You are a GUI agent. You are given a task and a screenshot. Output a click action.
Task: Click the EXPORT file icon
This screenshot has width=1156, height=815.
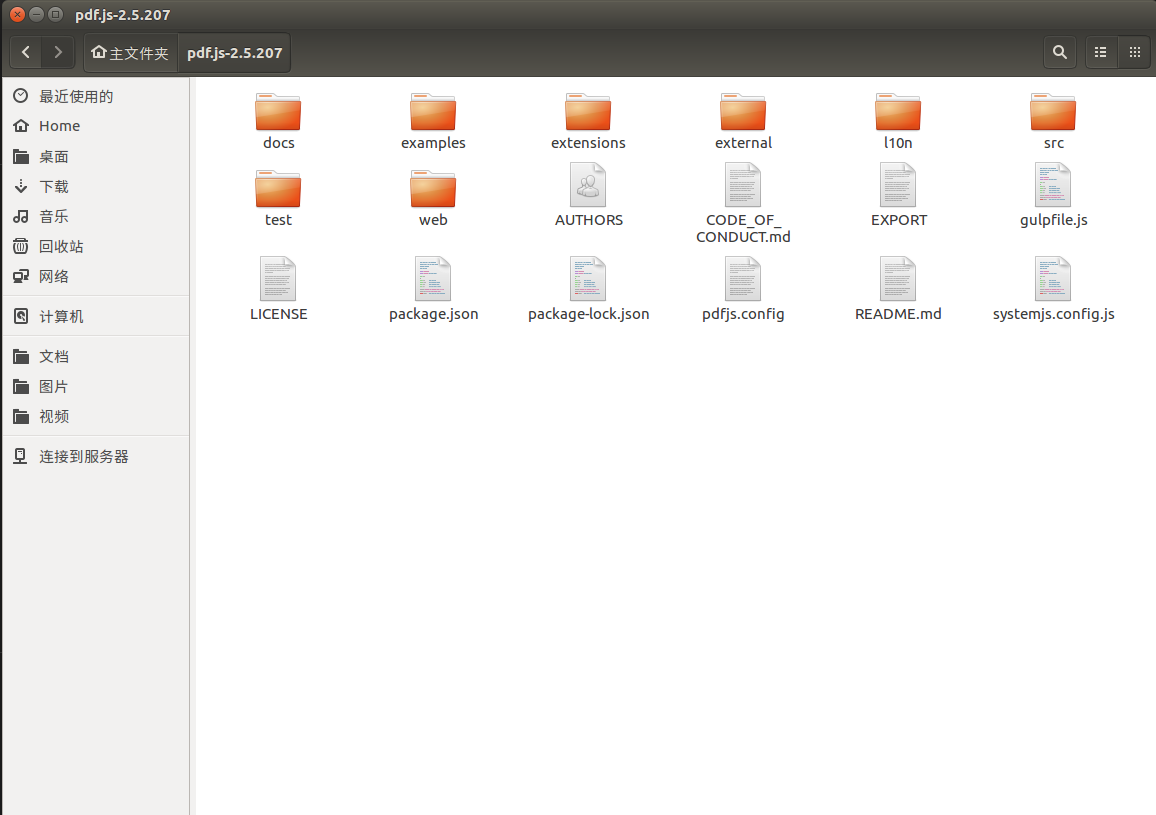(x=897, y=185)
